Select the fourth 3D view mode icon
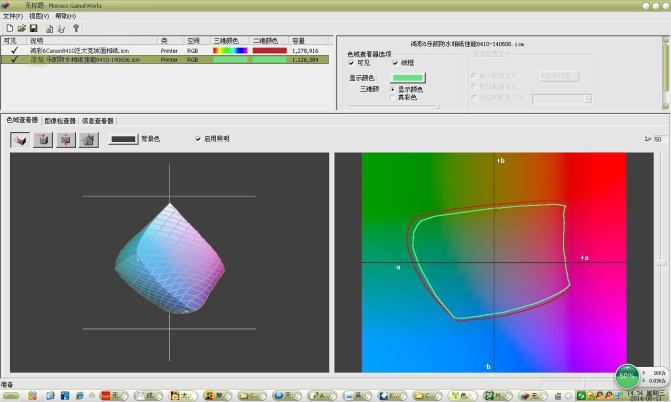Image resolution: width=671 pixels, height=402 pixels. [x=88, y=140]
